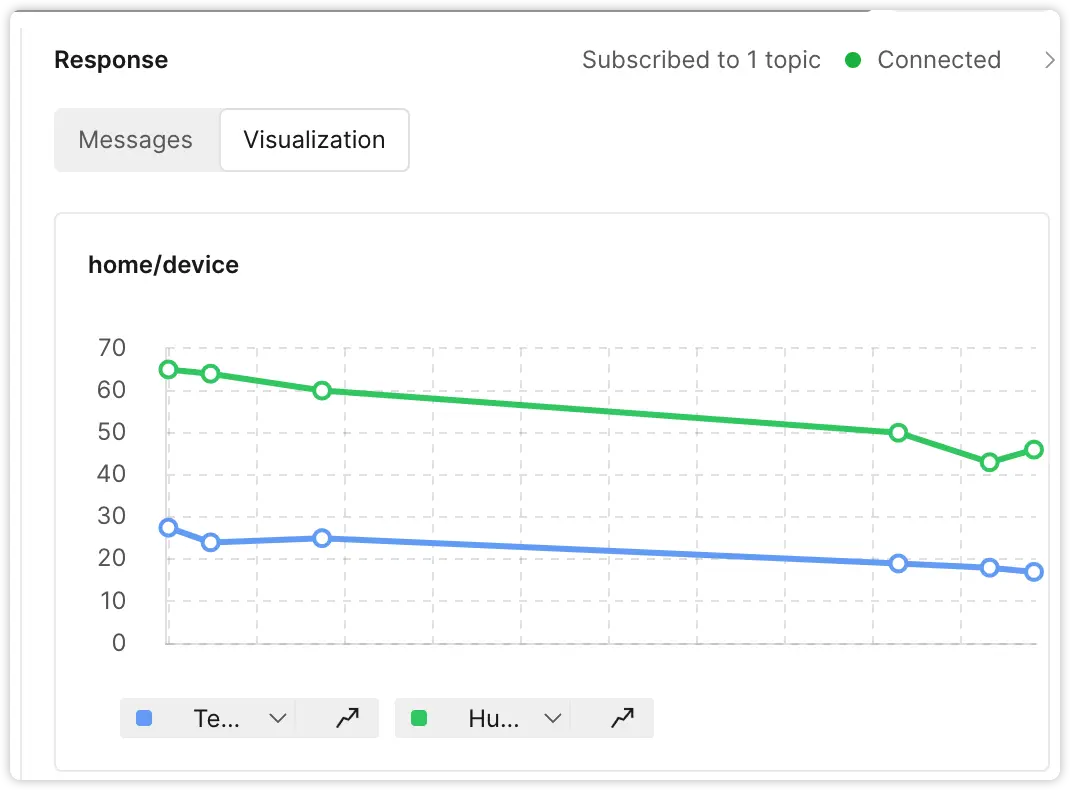Click the home/device chart title

tap(163, 264)
